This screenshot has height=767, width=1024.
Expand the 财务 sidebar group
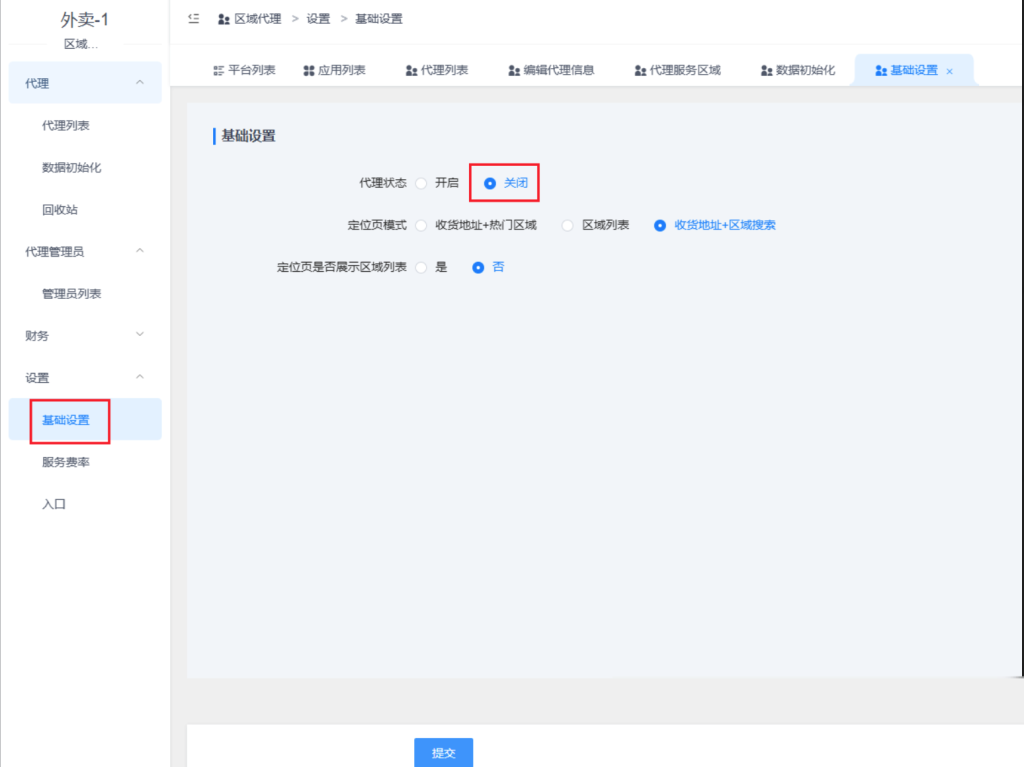tap(140, 334)
